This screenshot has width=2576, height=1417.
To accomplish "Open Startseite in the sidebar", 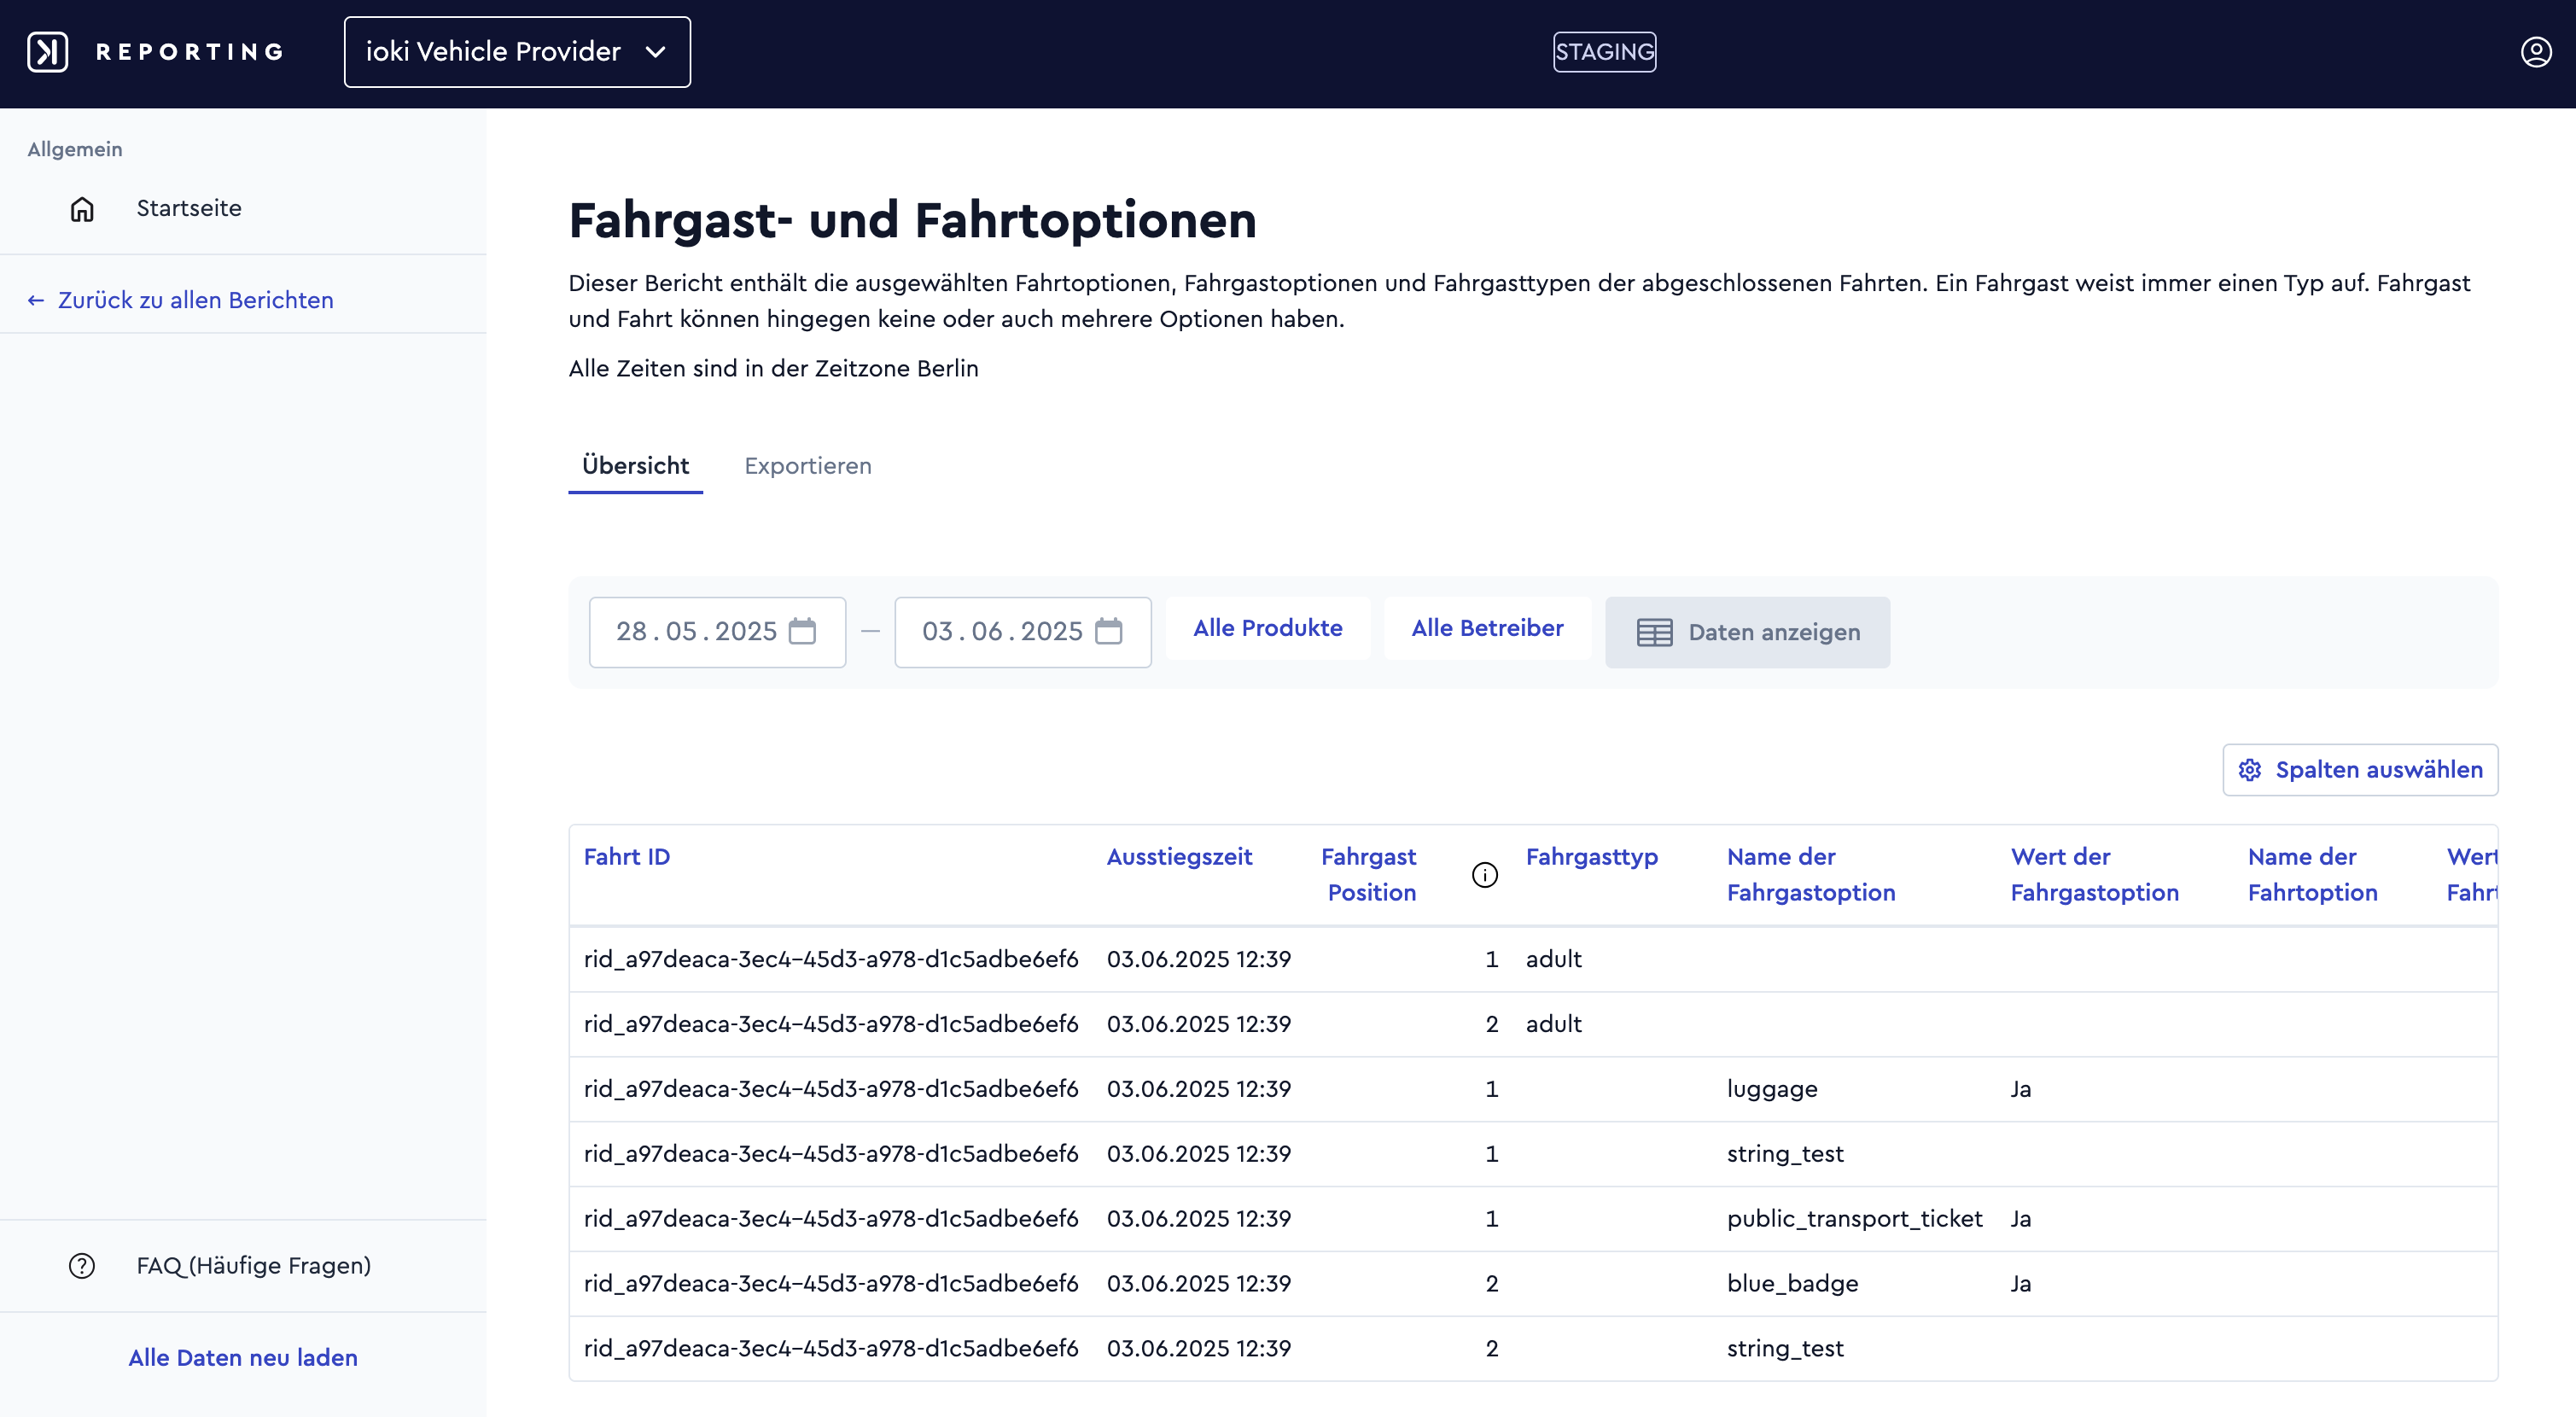I will pos(189,208).
